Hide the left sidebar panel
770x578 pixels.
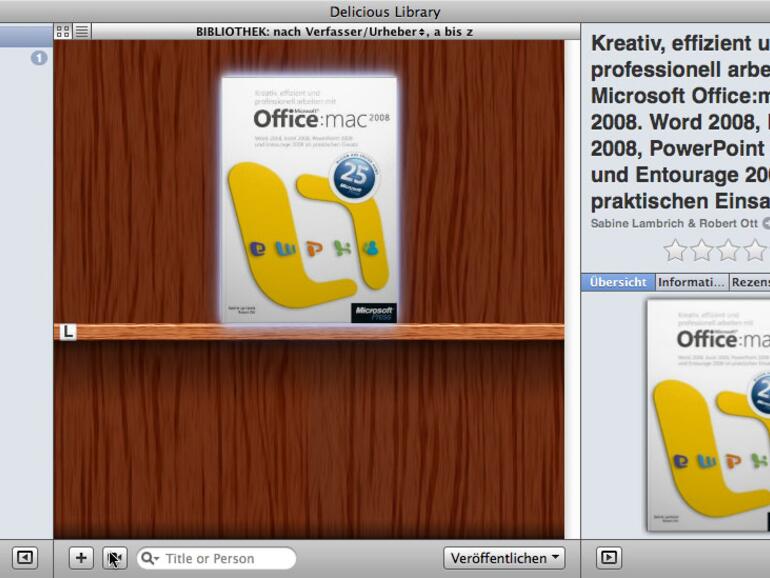pos(25,558)
